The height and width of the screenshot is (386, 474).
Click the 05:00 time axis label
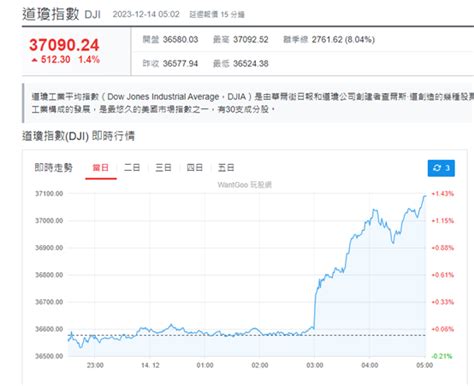tap(425, 365)
